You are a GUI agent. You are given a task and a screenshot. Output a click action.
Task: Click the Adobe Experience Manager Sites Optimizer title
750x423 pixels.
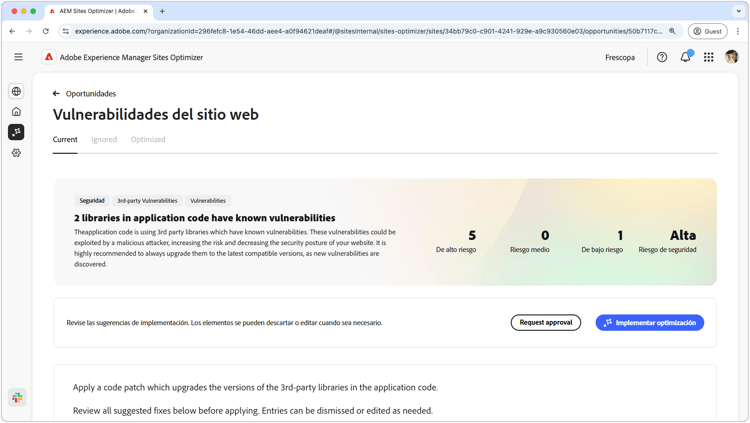[x=131, y=57]
